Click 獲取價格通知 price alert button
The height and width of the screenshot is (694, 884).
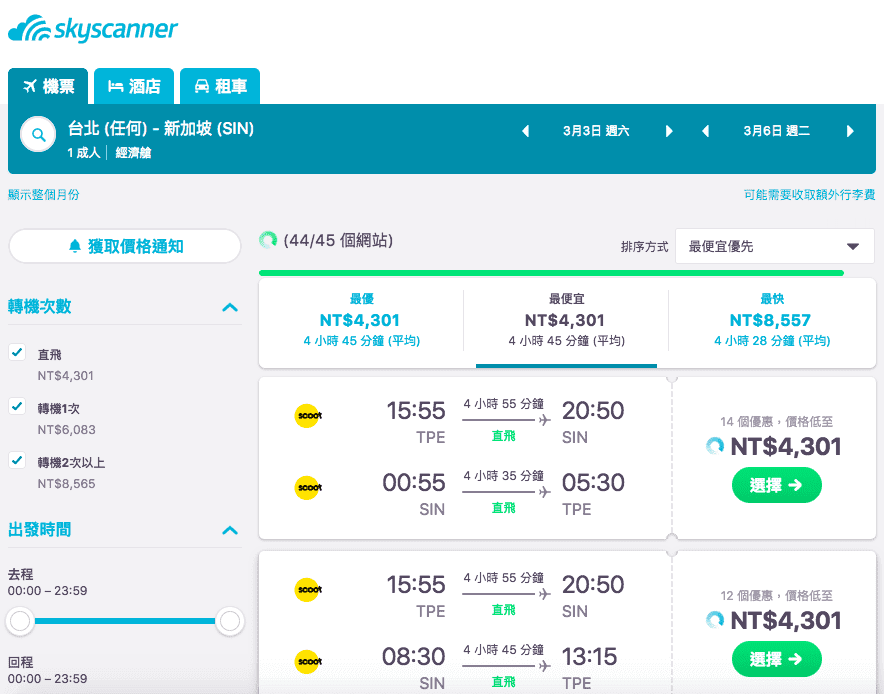tap(125, 246)
